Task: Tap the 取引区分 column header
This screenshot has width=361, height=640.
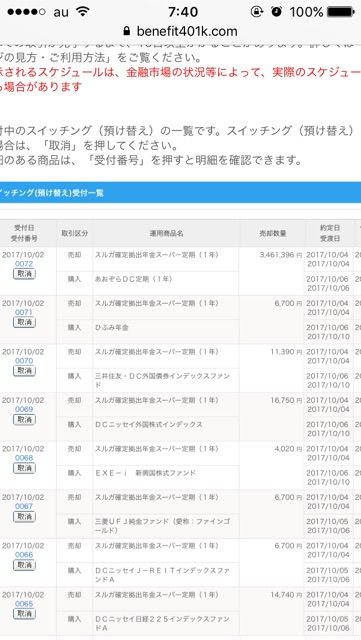Action: 74,233
